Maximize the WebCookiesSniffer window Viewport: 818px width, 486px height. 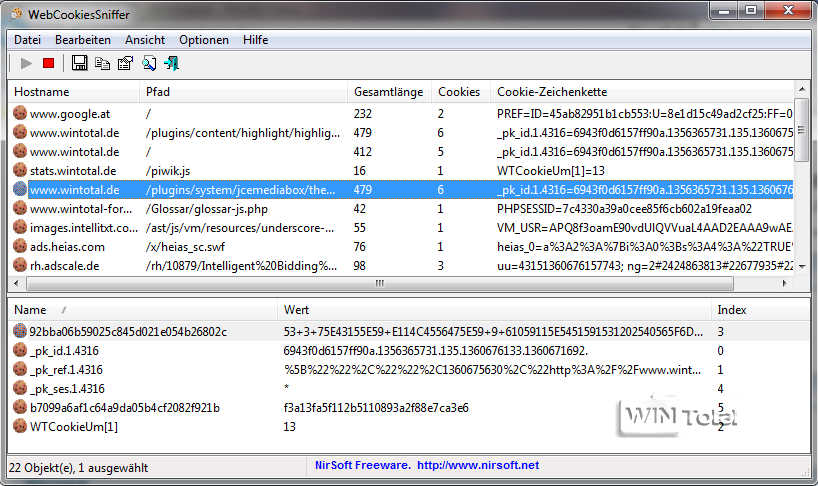click(751, 10)
